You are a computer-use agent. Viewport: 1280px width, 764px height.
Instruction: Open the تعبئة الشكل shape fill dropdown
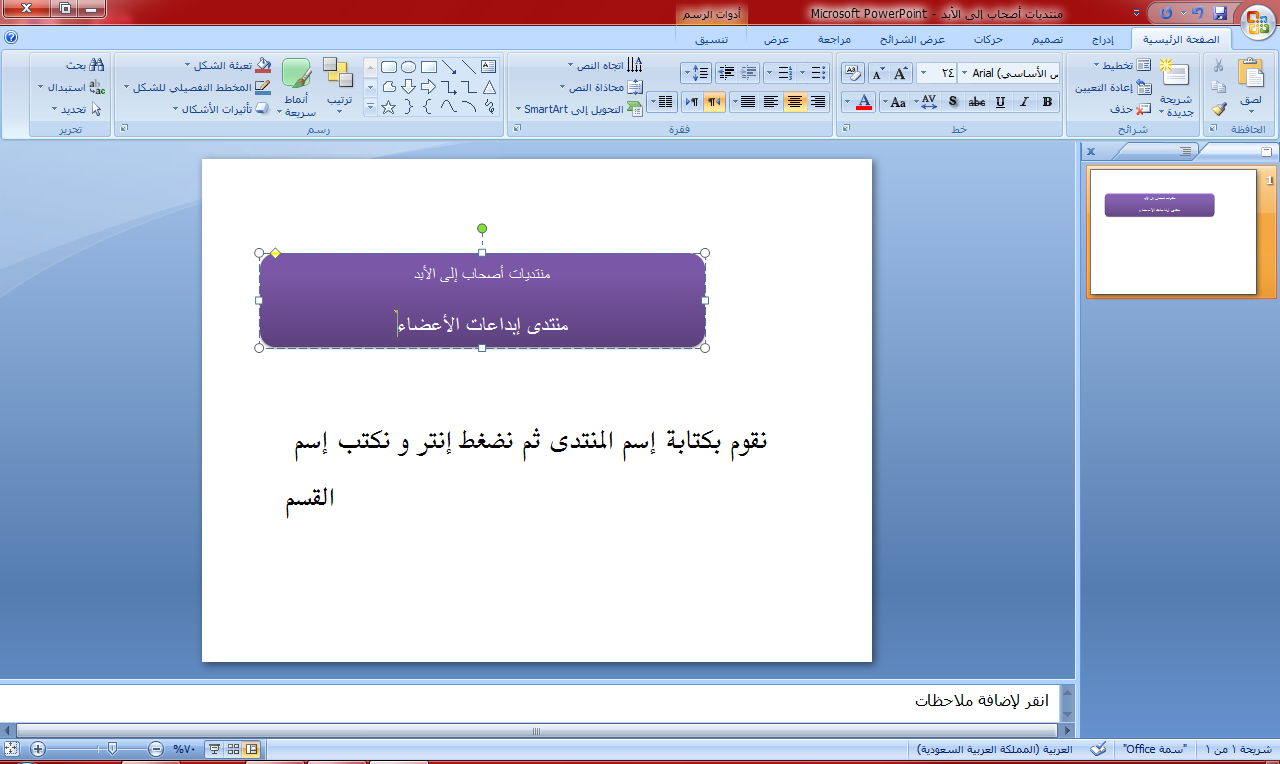(x=228, y=65)
